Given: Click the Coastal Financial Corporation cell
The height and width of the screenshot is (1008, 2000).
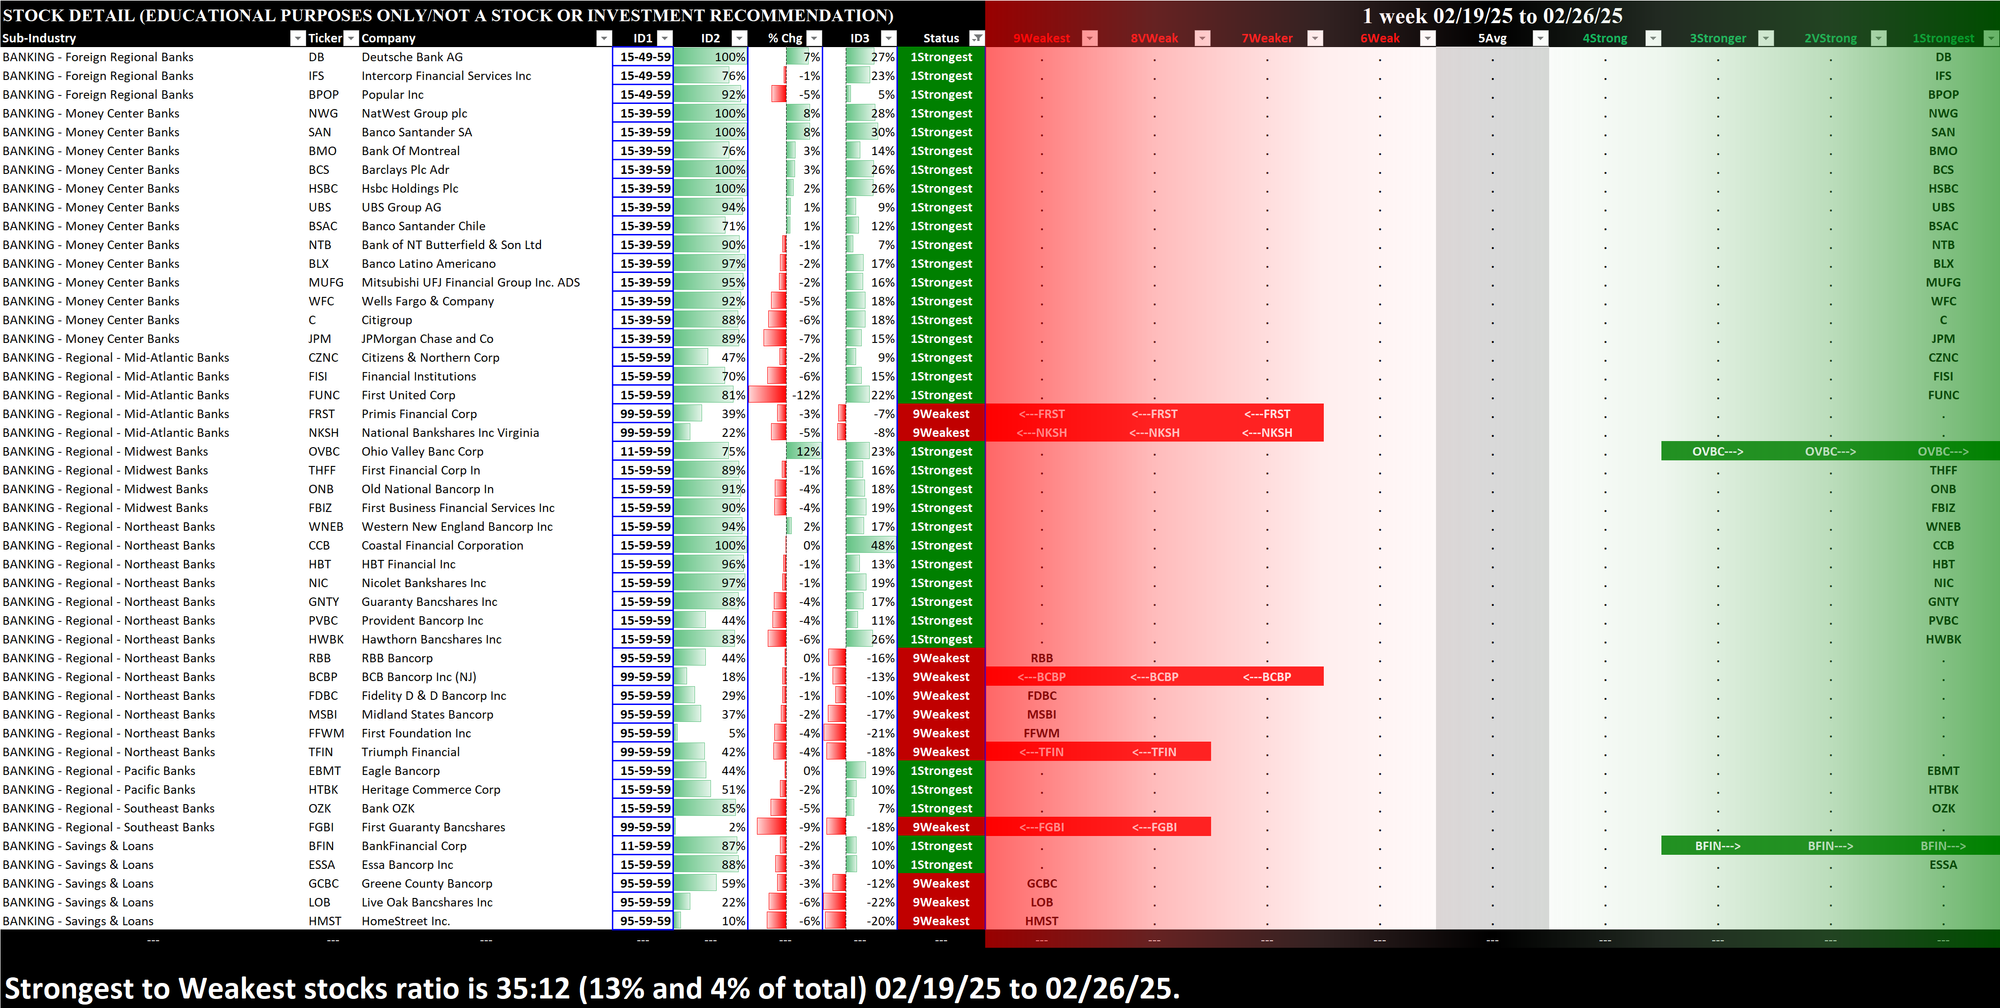Looking at the screenshot, I should coord(485,545).
